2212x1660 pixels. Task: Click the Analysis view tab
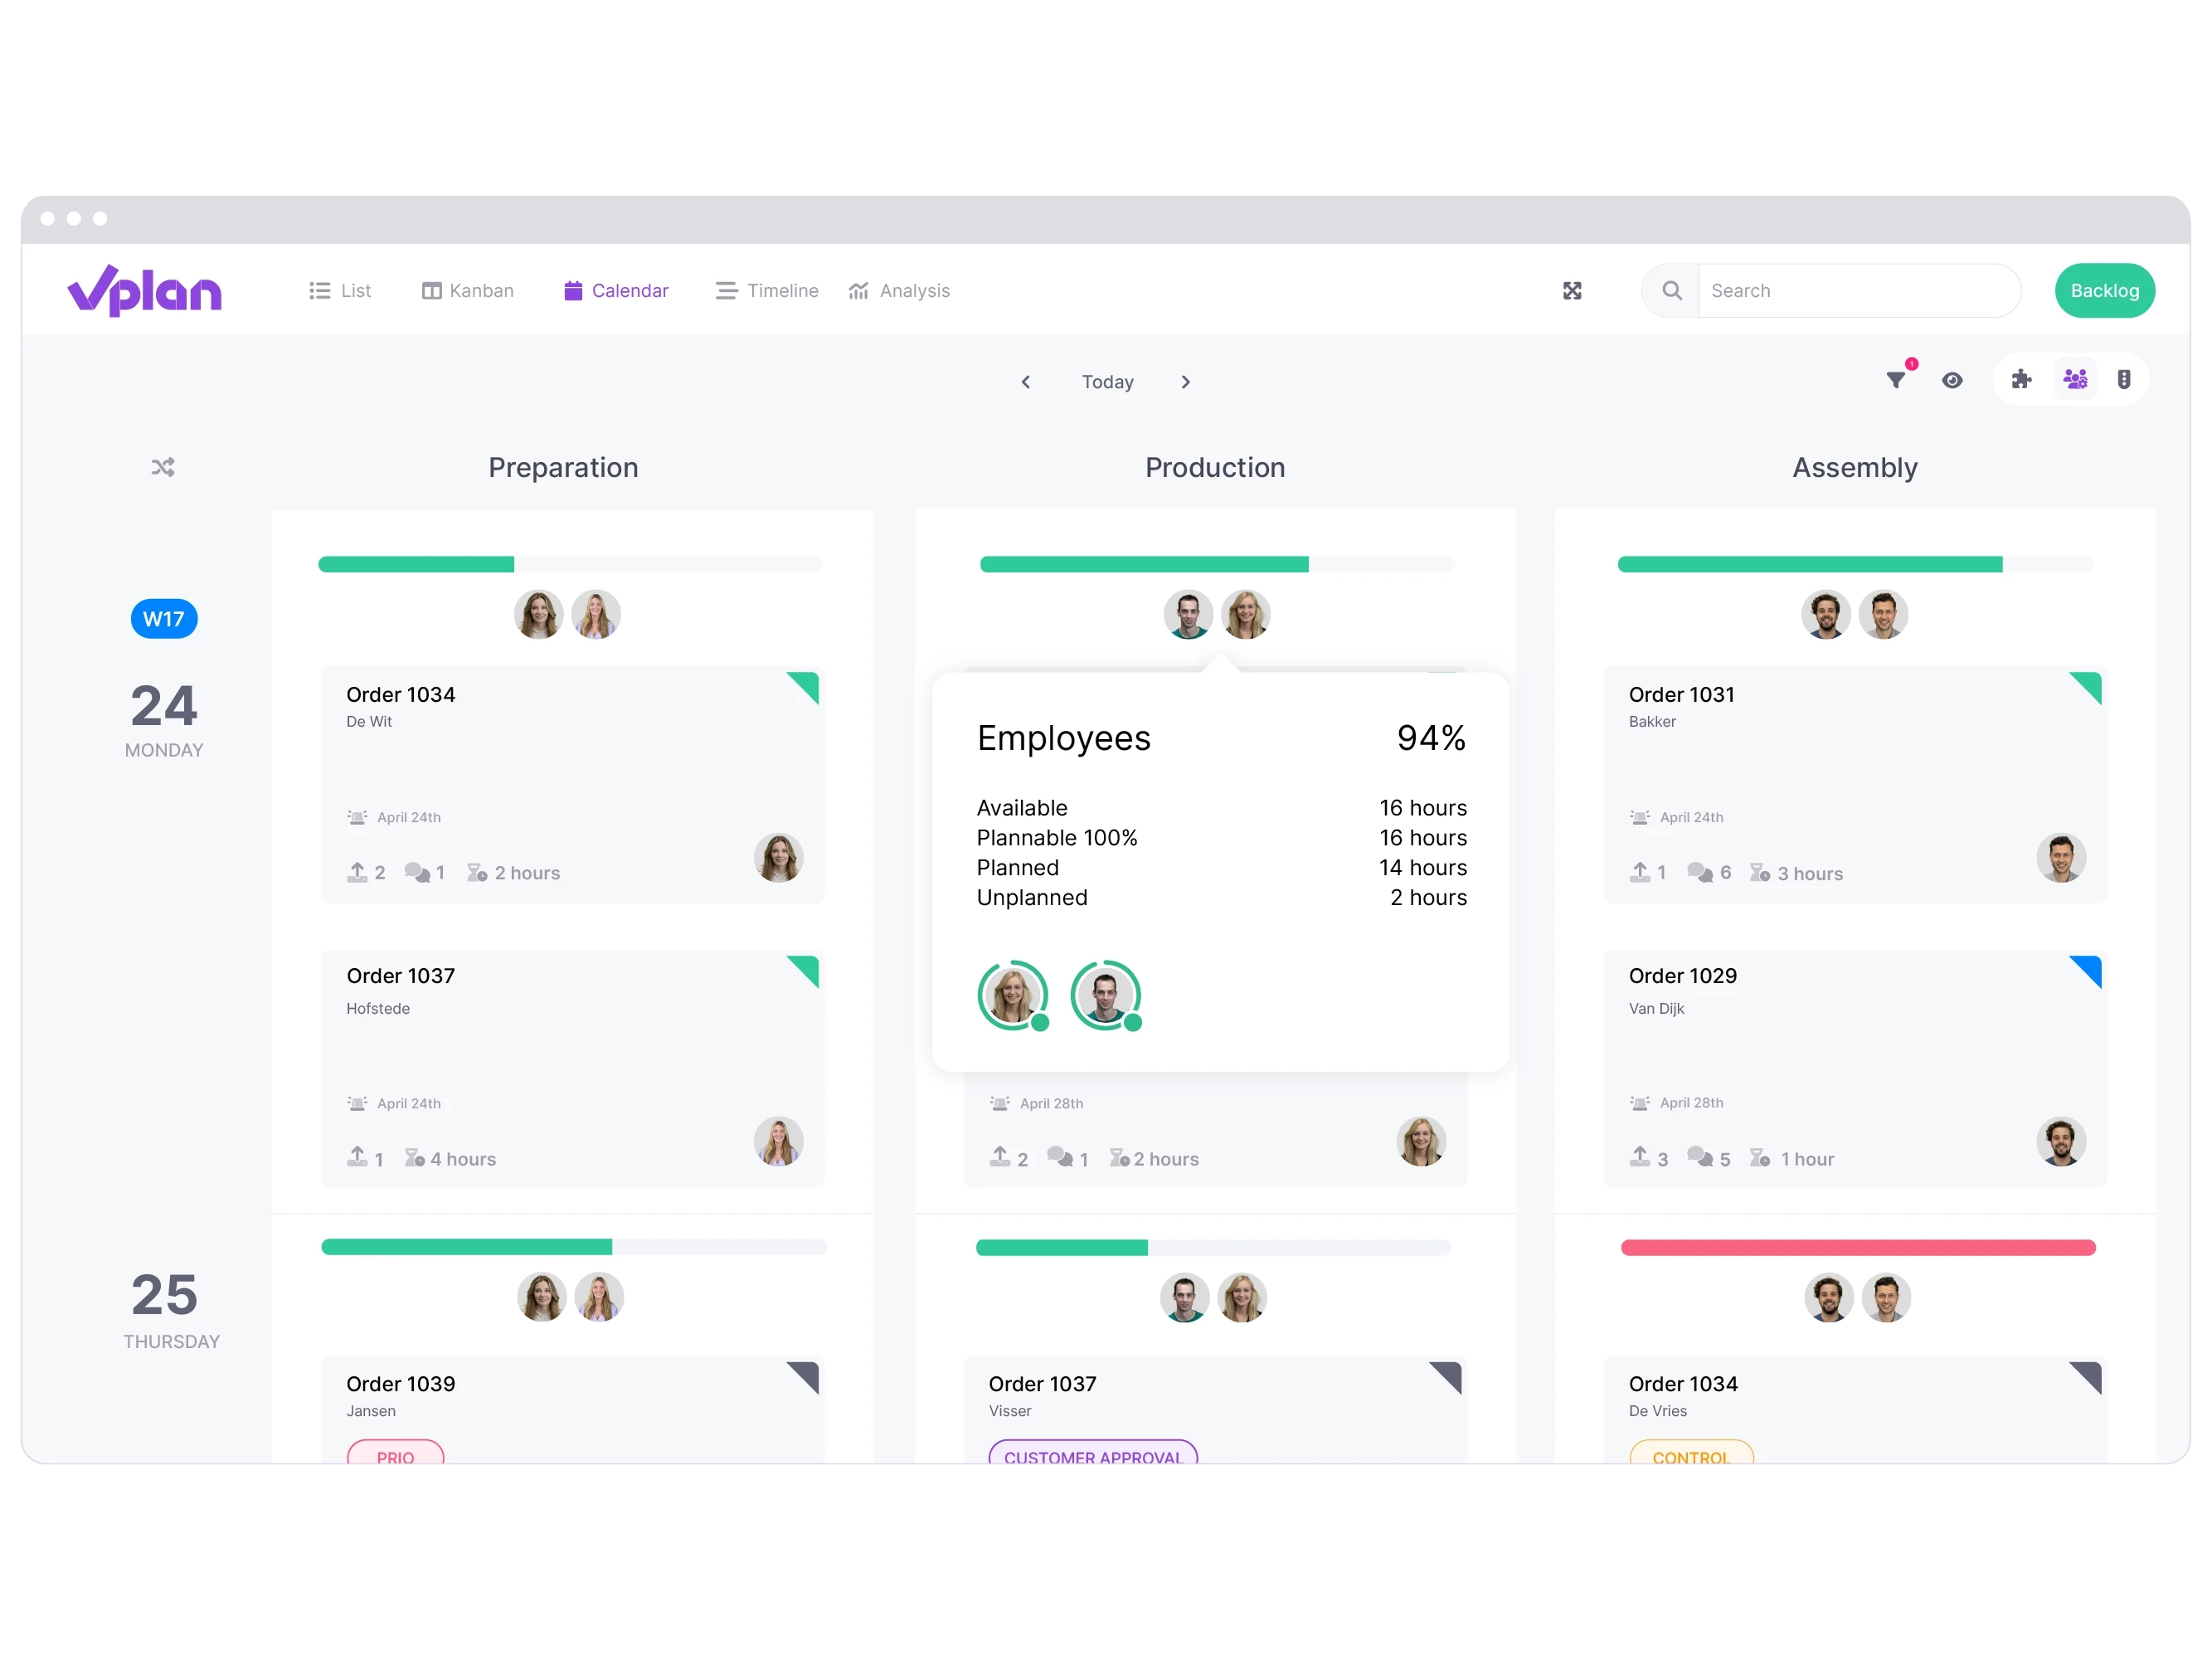click(x=899, y=291)
